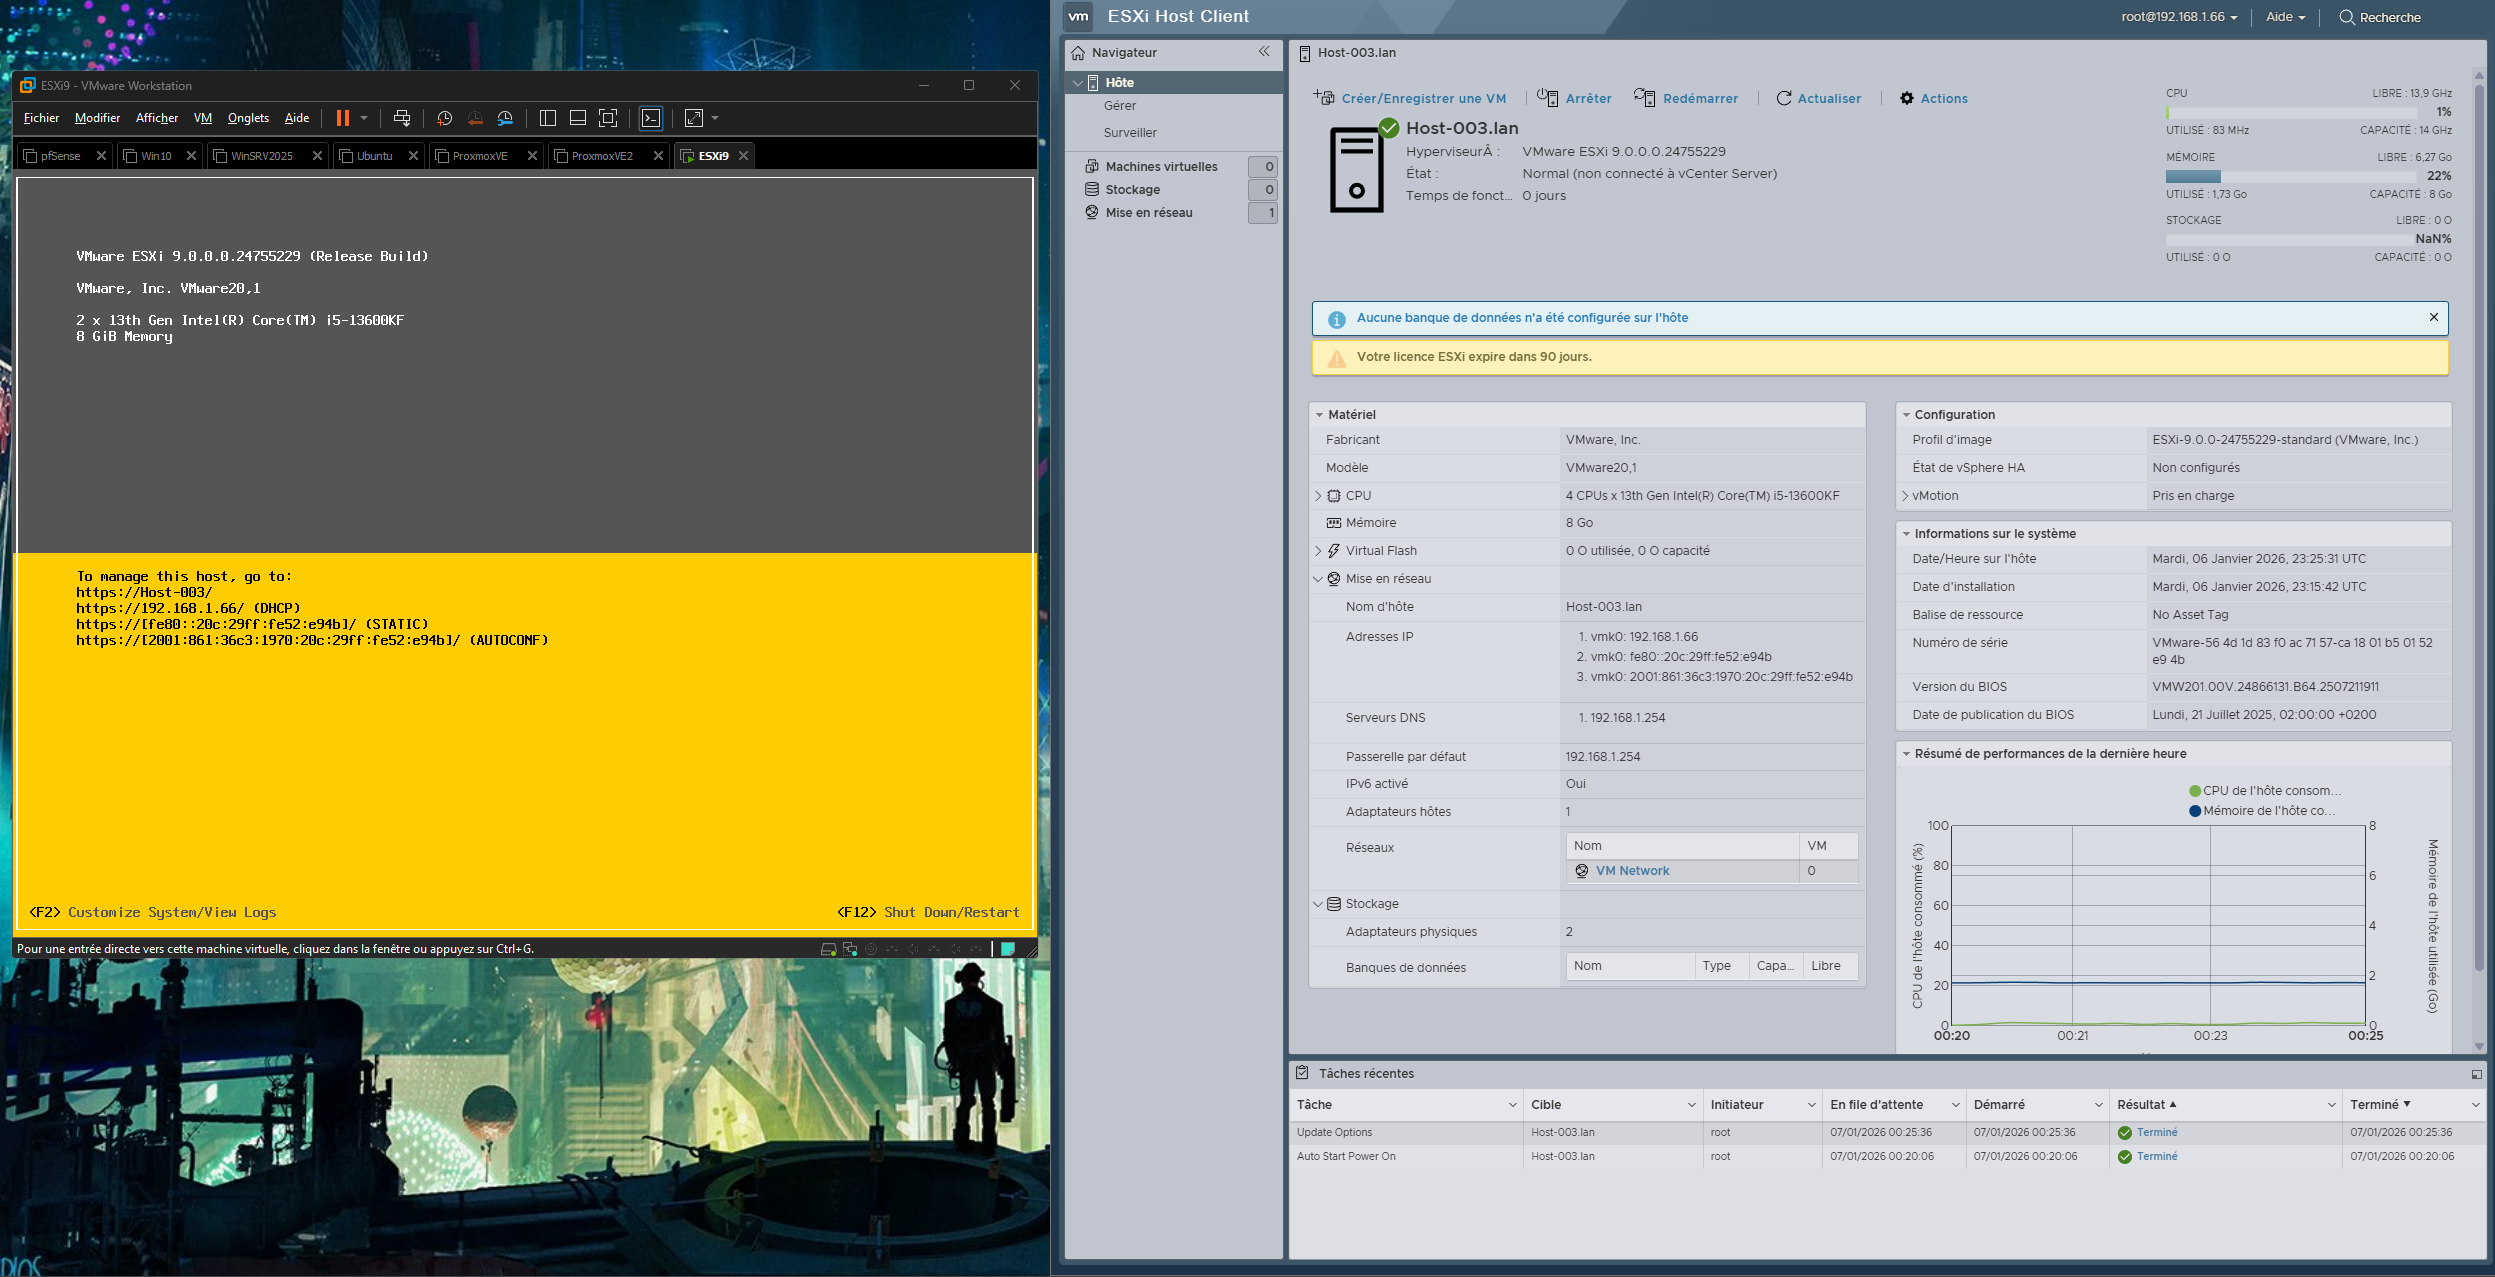Click the Redémarrer host icon button
Screen dimensions: 2495x1277
pyautogui.click(x=1644, y=98)
